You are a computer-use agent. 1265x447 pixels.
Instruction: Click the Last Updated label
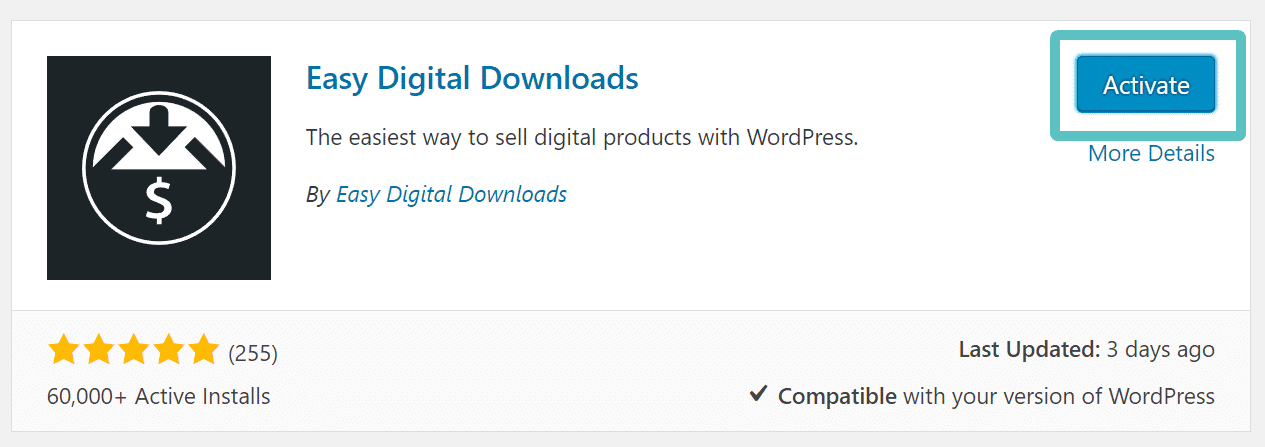coord(1027,350)
